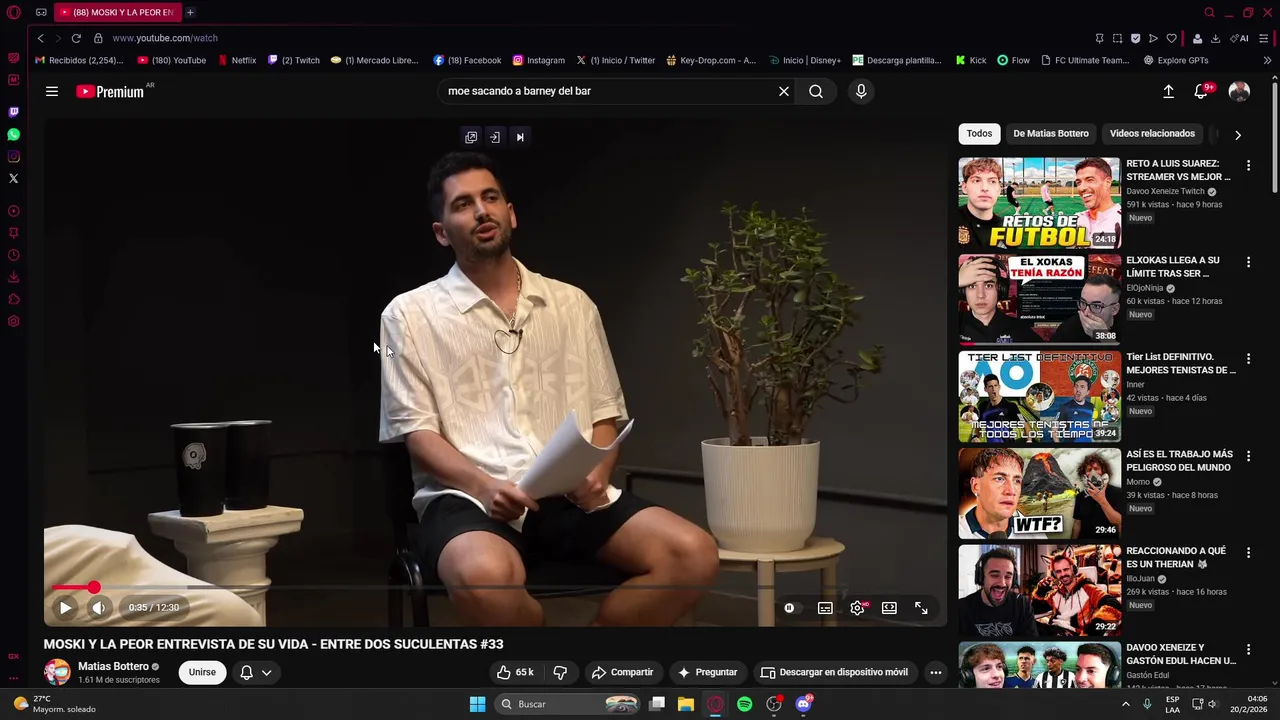Like the video with 65 k
The image size is (1280, 720).
[515, 672]
